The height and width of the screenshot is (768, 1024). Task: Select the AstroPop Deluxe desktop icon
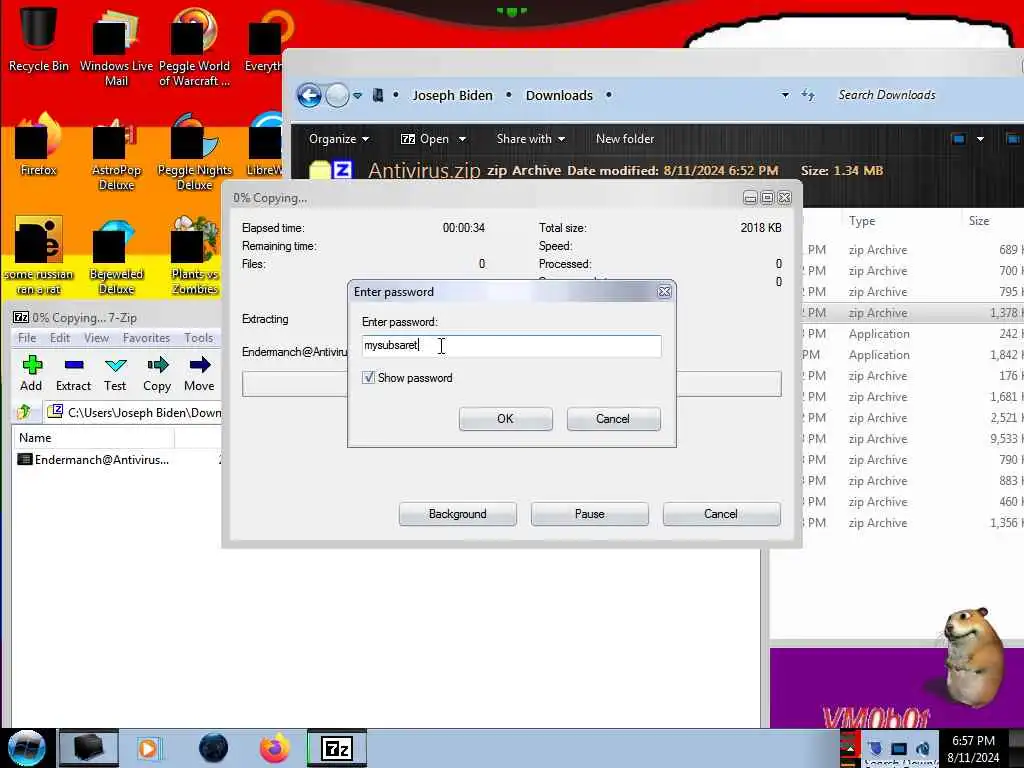tap(116, 154)
